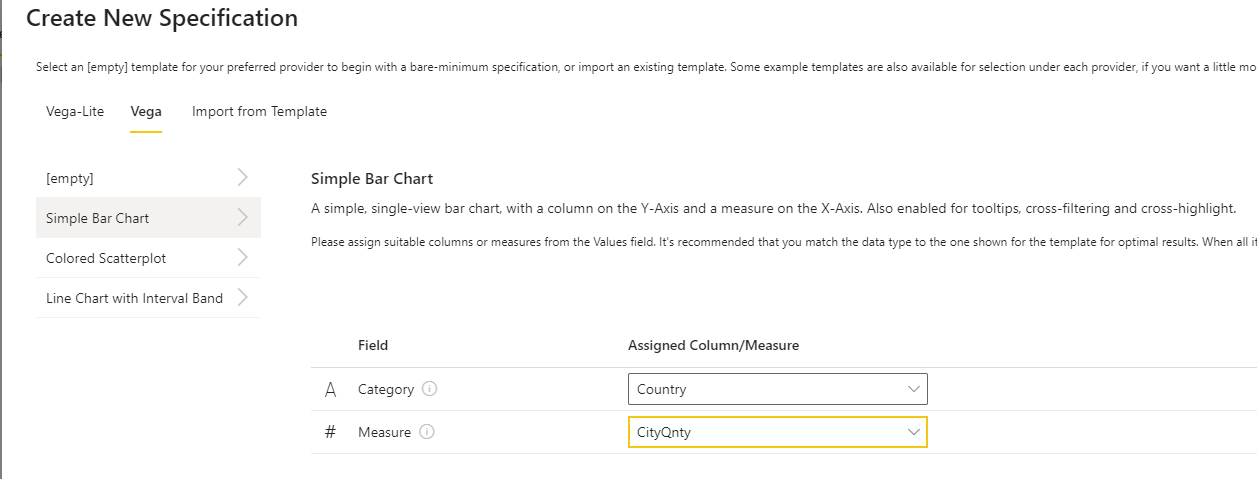Click chevron beside Line Chart with Interval Band

coord(242,298)
